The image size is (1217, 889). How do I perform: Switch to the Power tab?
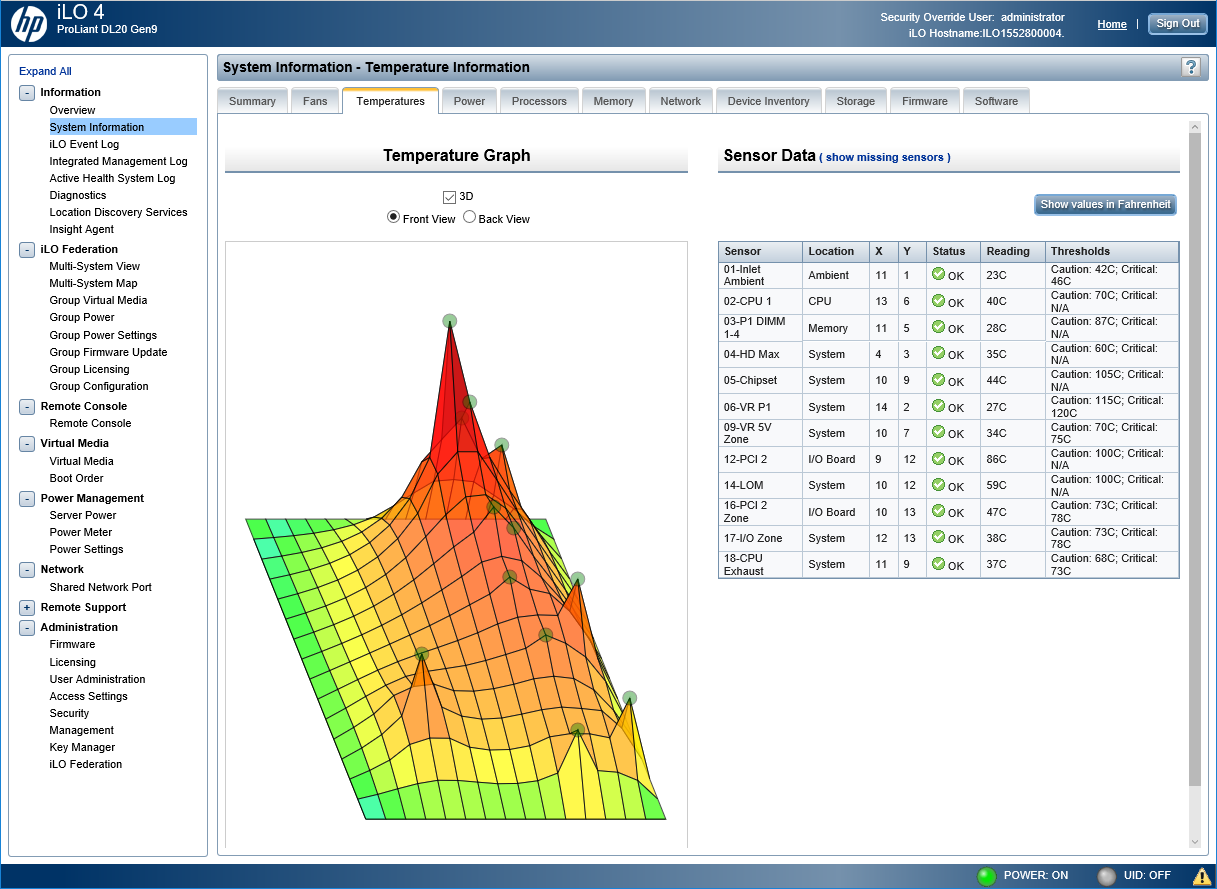[x=469, y=101]
